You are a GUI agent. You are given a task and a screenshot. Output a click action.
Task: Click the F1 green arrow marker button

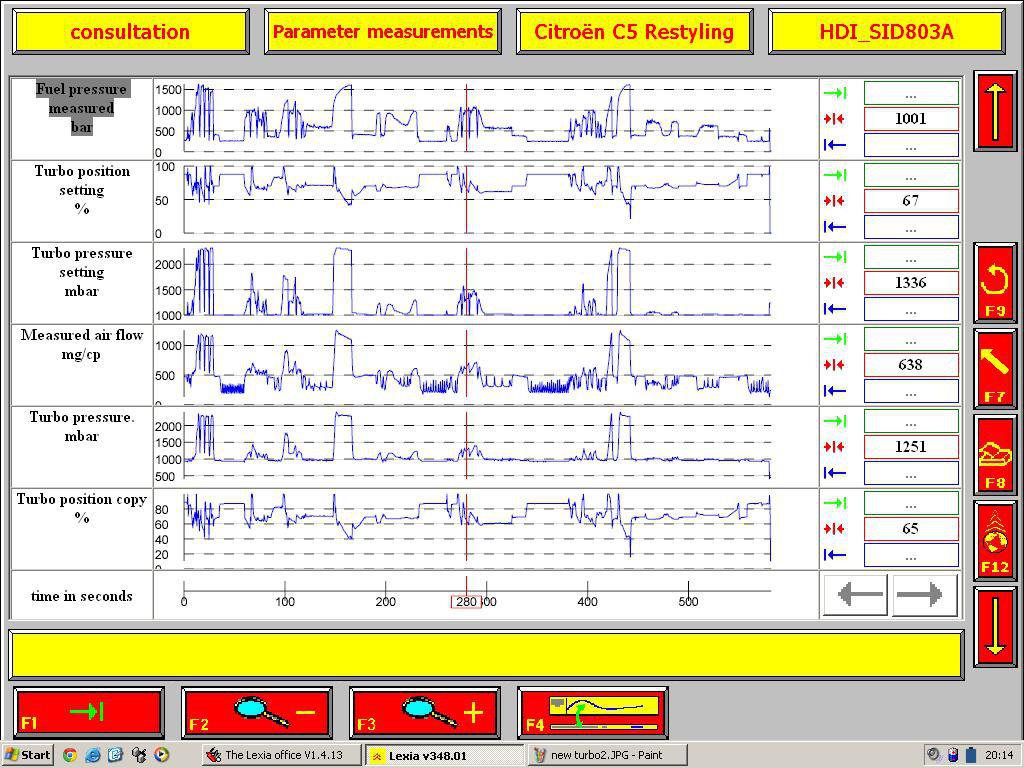point(88,712)
